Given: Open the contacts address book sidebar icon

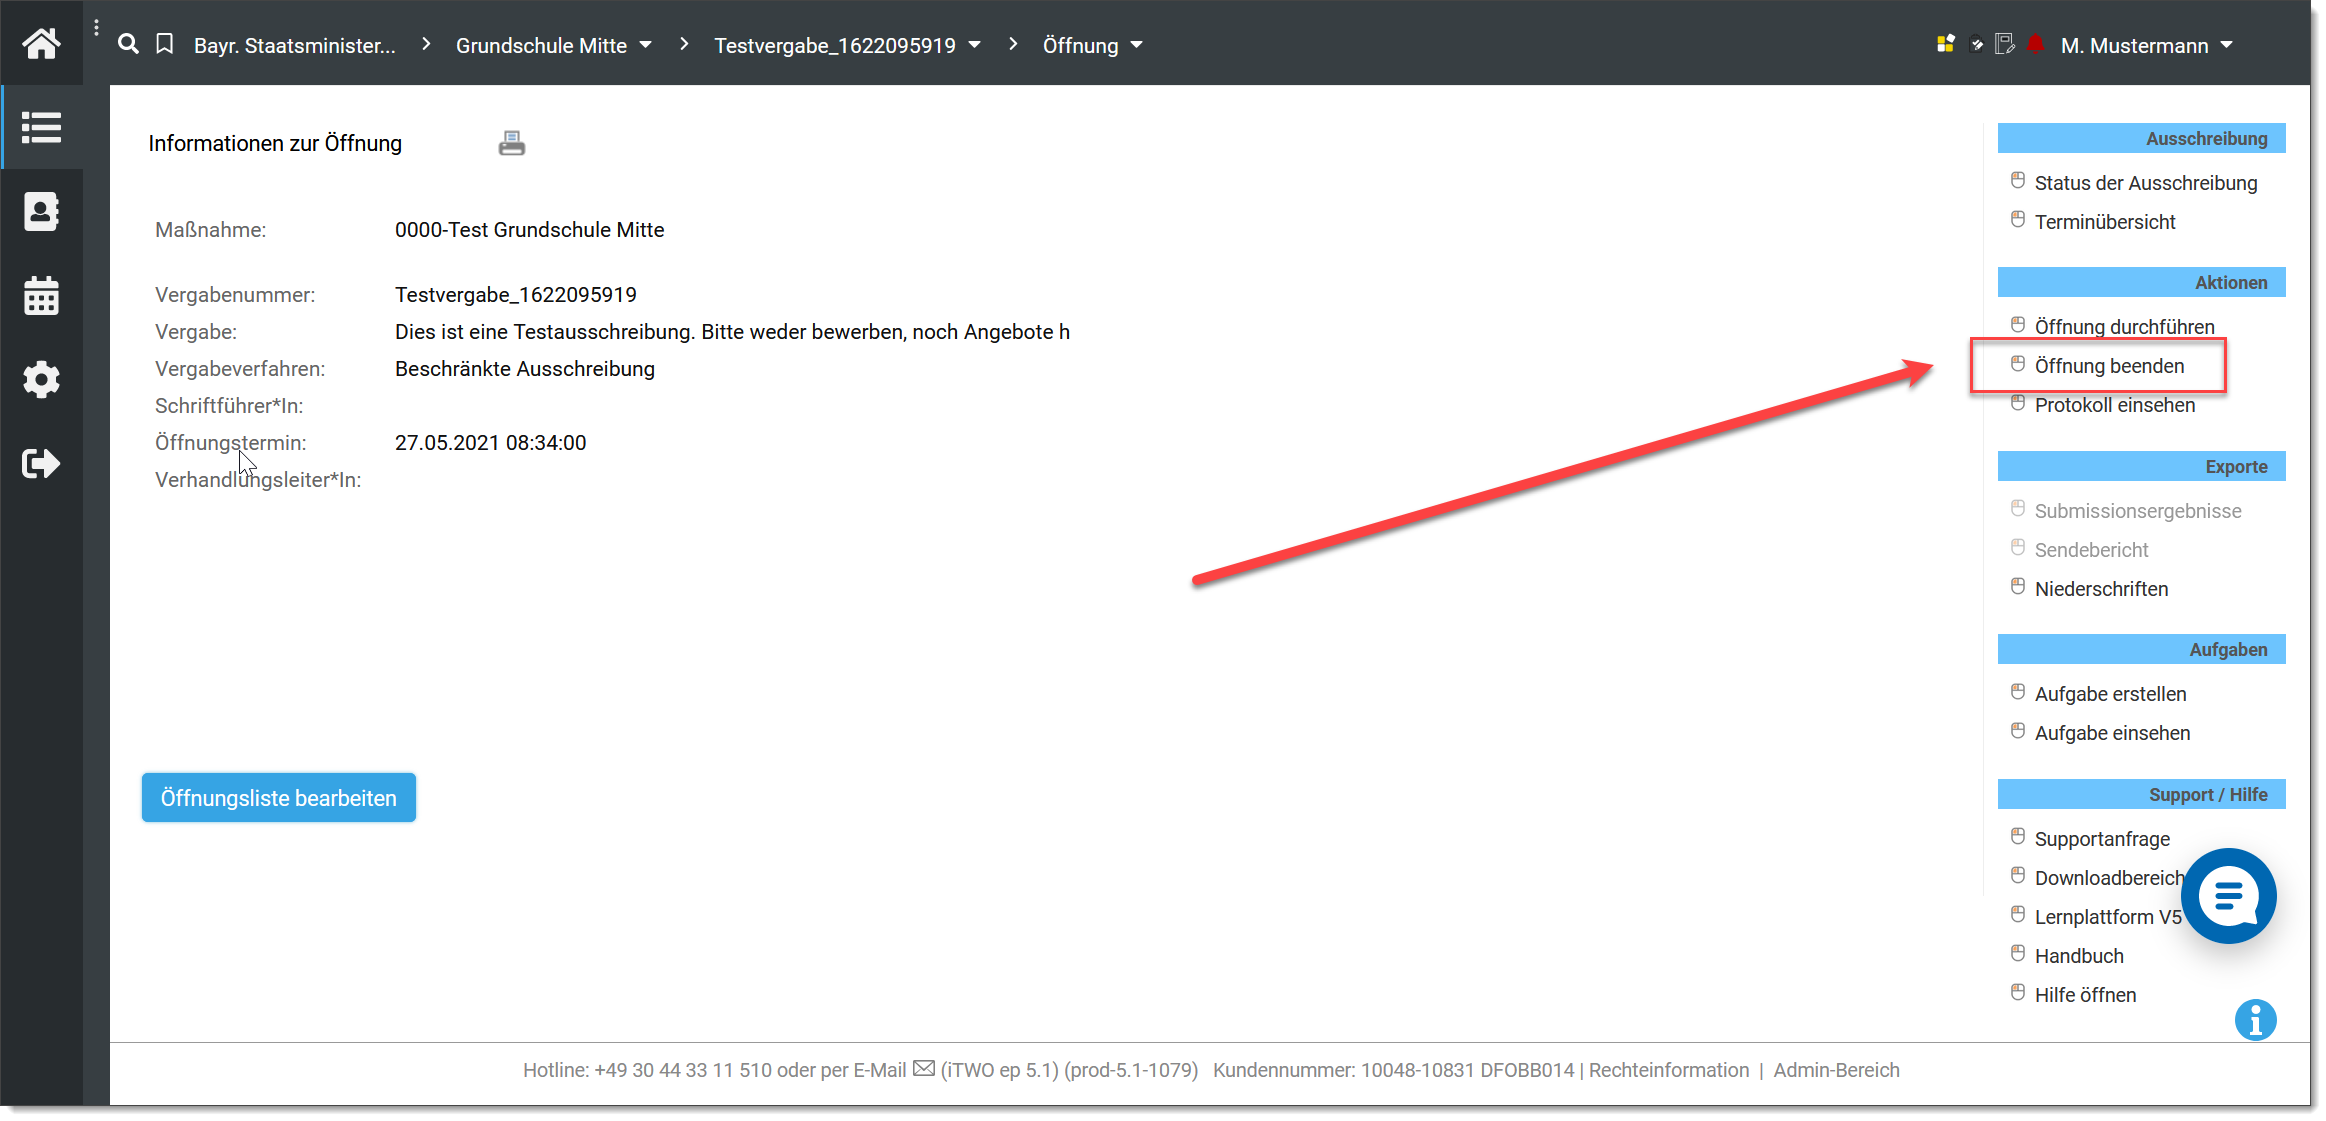Looking at the screenshot, I should [41, 211].
